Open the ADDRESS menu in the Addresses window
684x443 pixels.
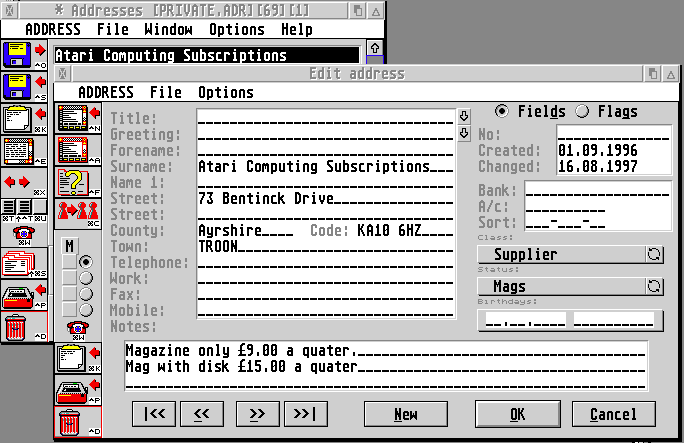pyautogui.click(x=53, y=30)
